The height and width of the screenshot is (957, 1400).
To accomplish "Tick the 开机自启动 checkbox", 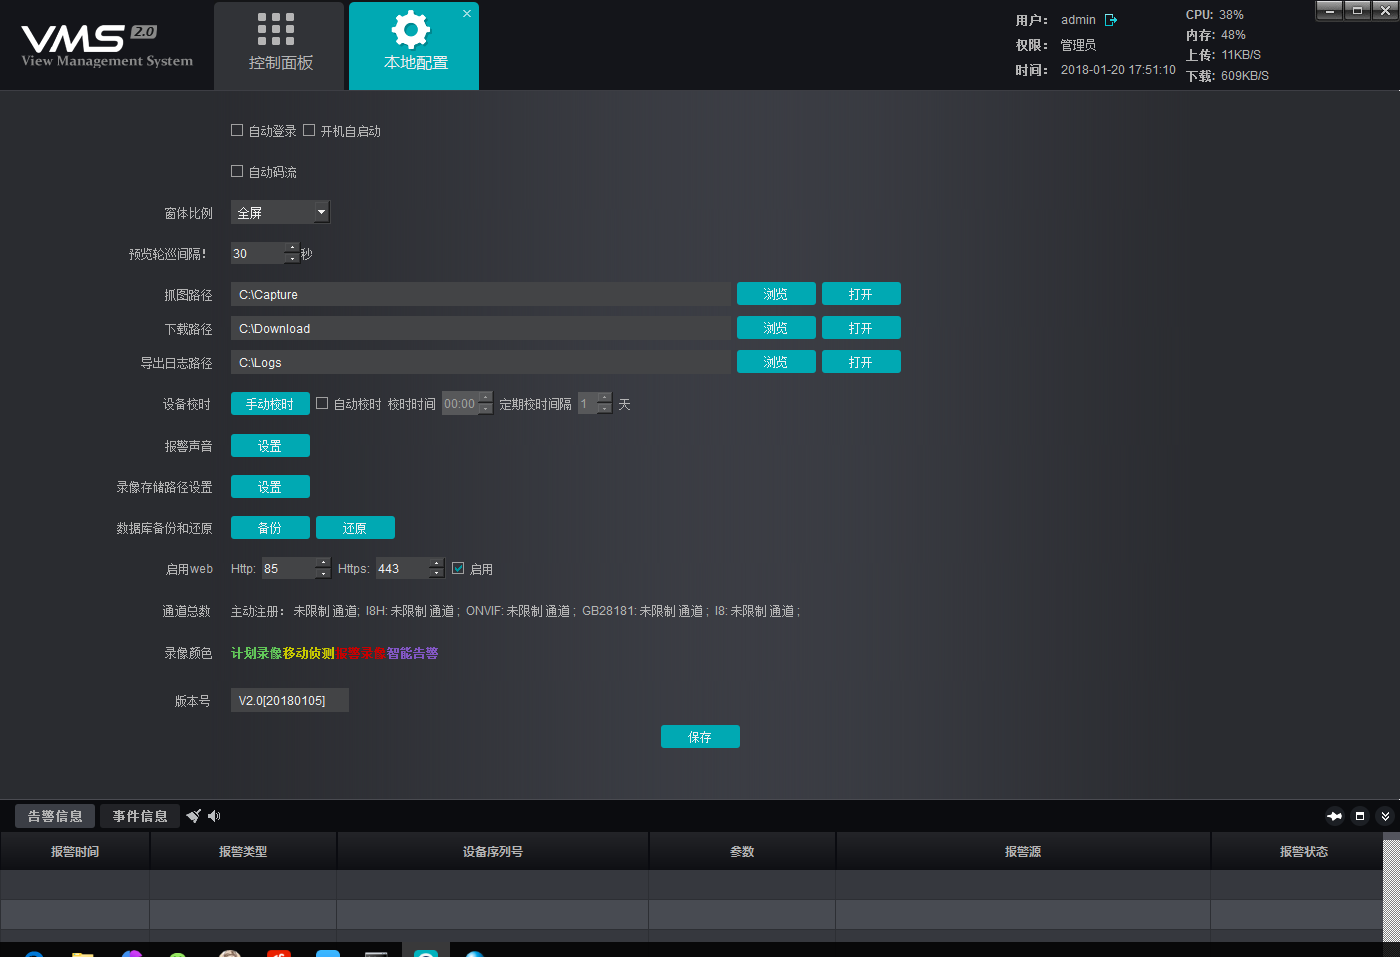I will pyautogui.click(x=309, y=130).
